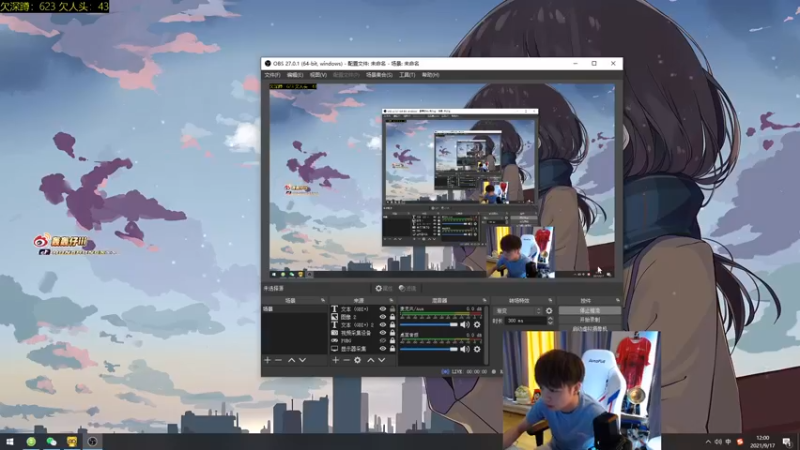Click the transition duration 300 ms field
The height and width of the screenshot is (450, 800).
[x=525, y=321]
